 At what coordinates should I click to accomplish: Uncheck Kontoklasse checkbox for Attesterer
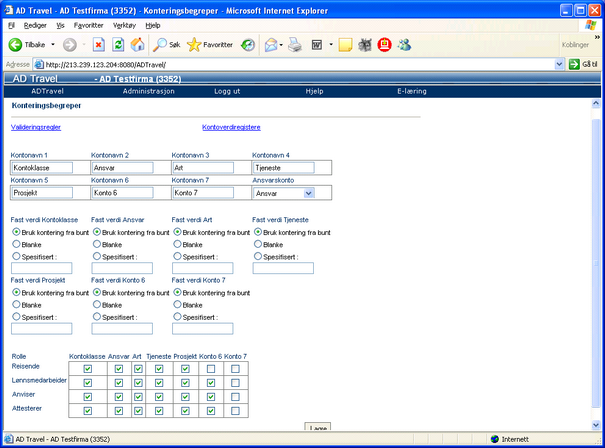click(x=88, y=410)
